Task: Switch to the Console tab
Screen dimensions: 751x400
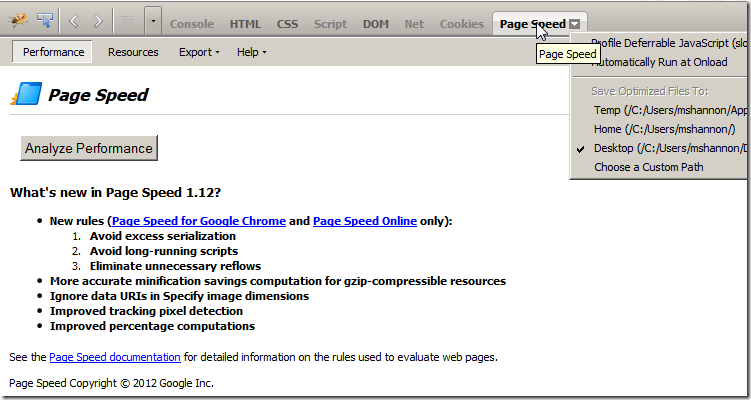Action: pos(192,24)
